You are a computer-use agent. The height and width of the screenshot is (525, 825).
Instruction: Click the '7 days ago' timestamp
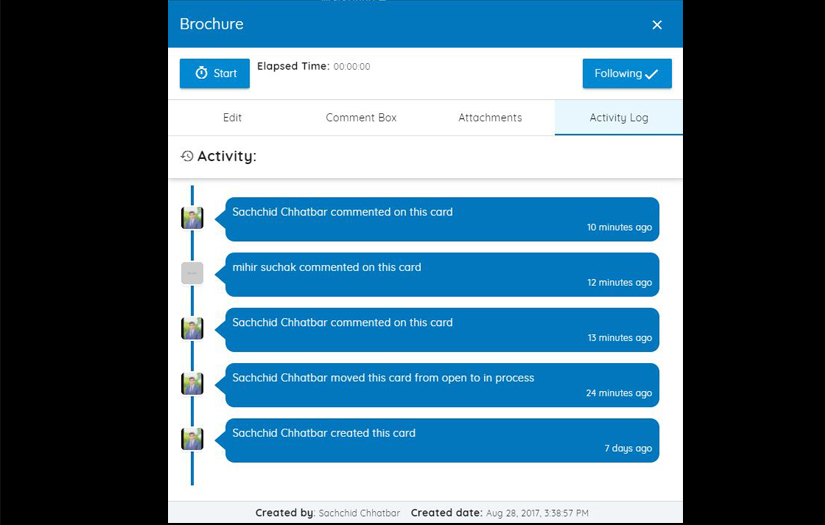(628, 448)
